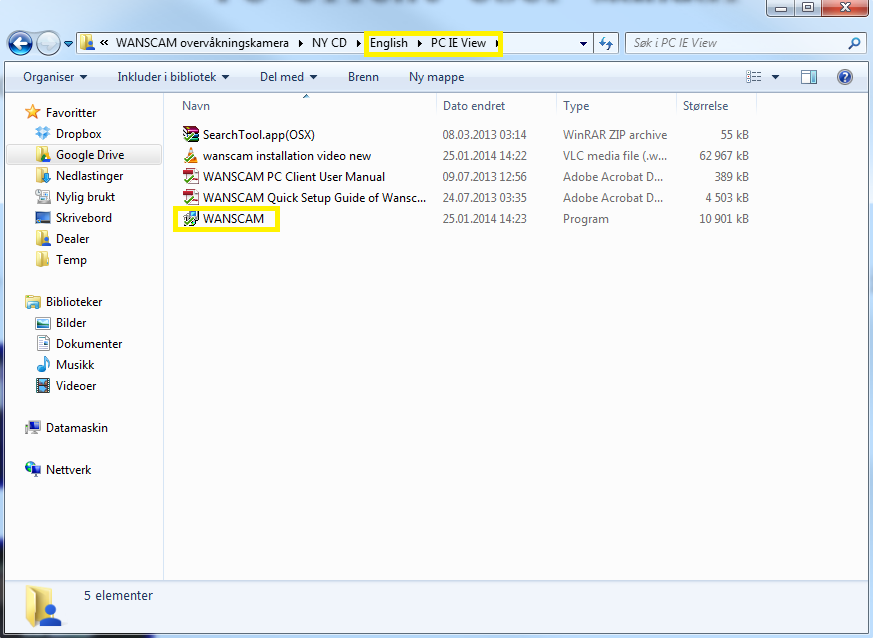Expand the address bar history dropdown

coord(583,43)
